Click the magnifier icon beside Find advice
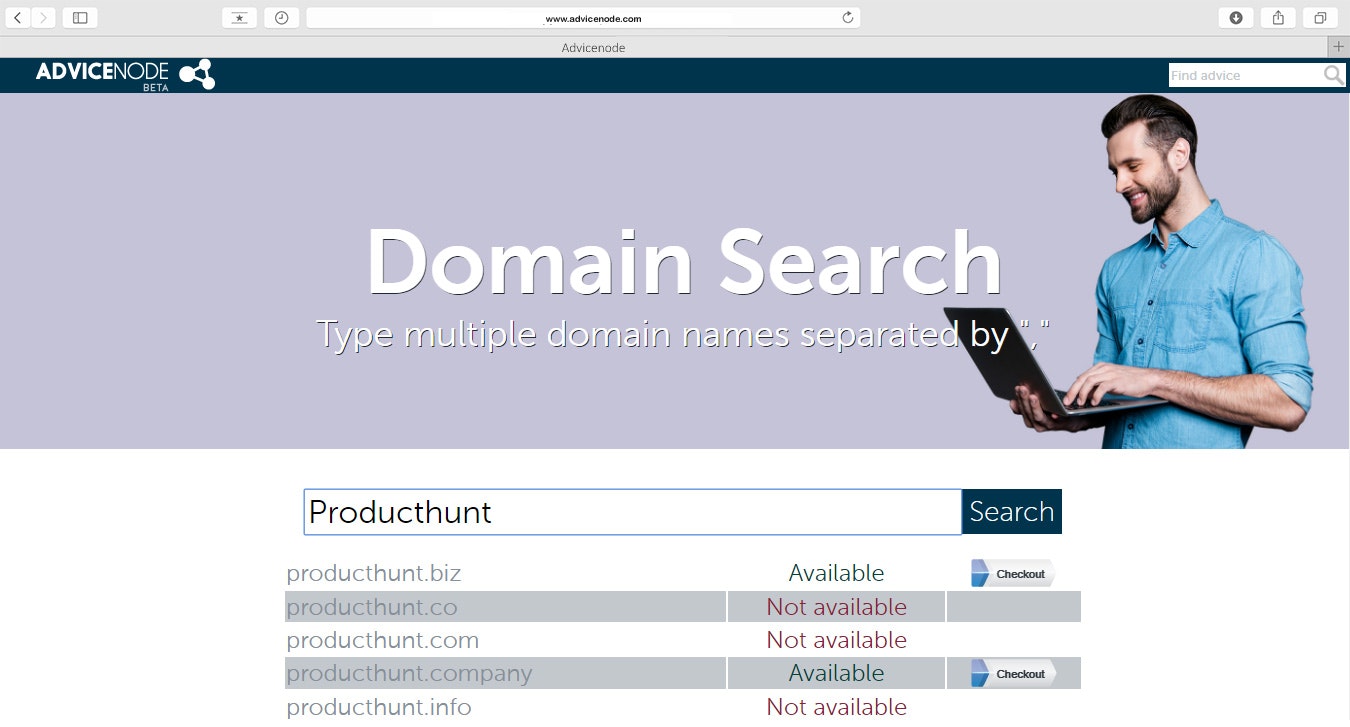This screenshot has width=1350, height=727. click(x=1334, y=75)
